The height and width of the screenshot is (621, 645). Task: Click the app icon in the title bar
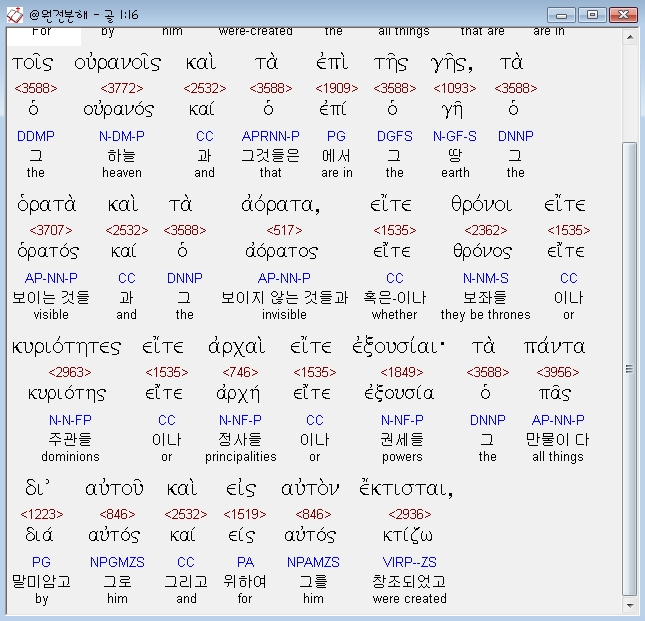tap(15, 15)
